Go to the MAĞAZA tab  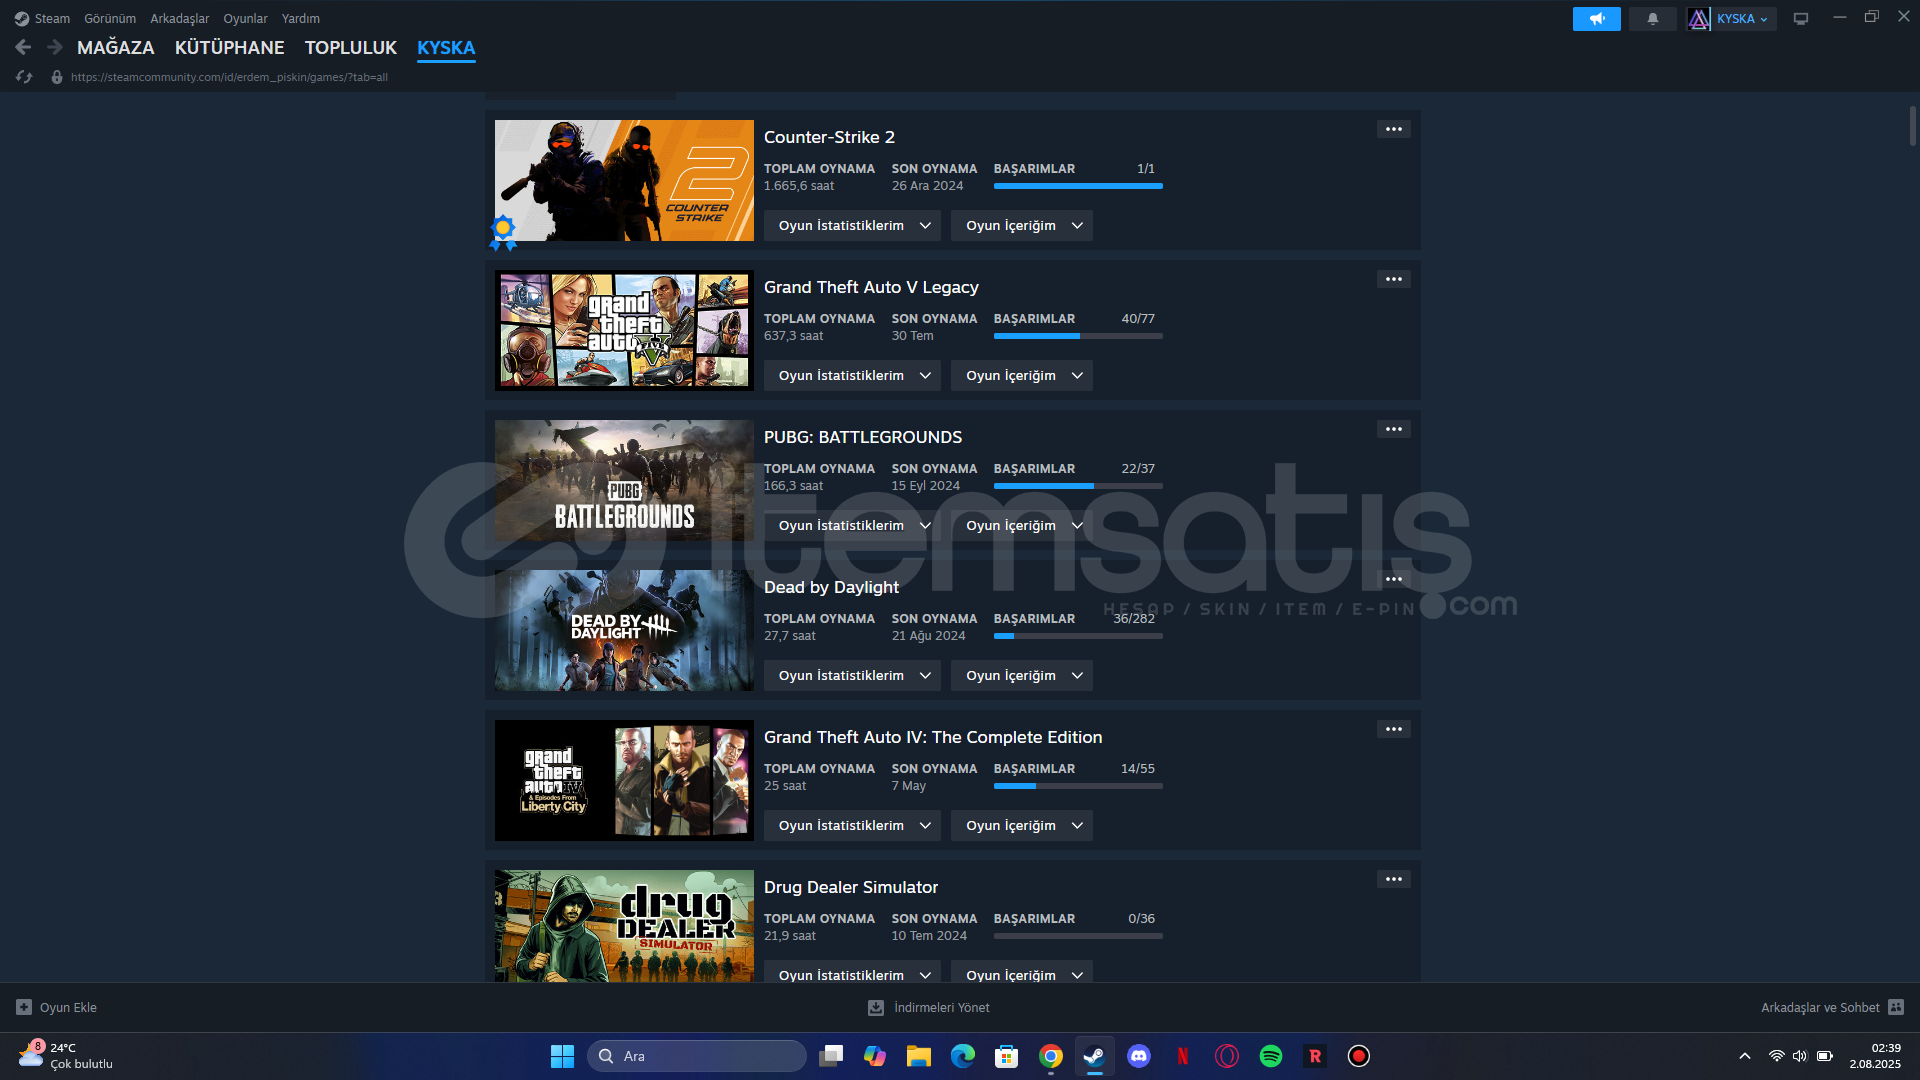(x=116, y=47)
